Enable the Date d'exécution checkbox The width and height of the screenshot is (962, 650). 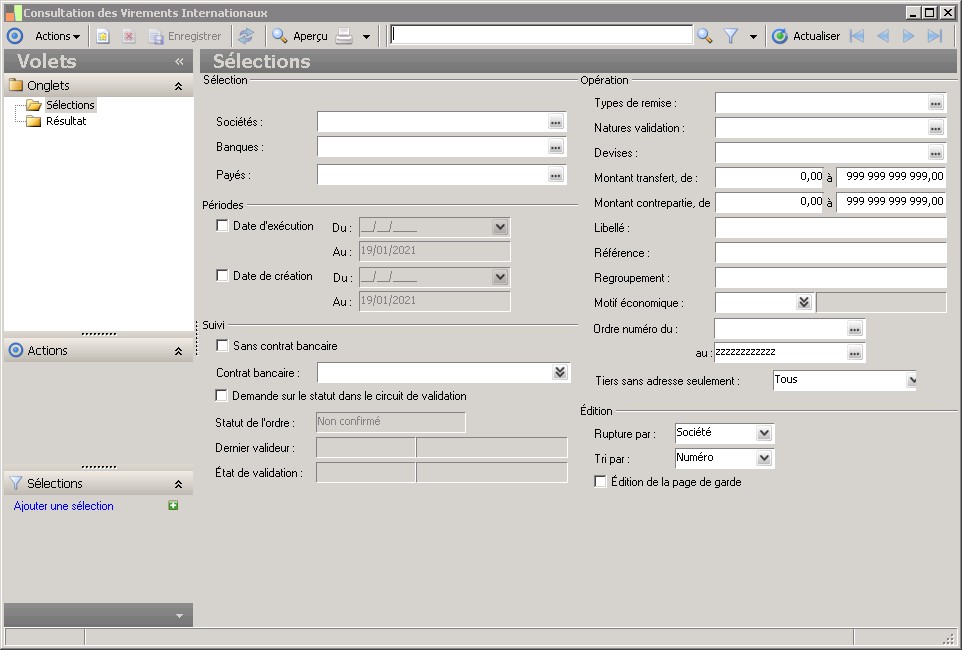(x=223, y=226)
